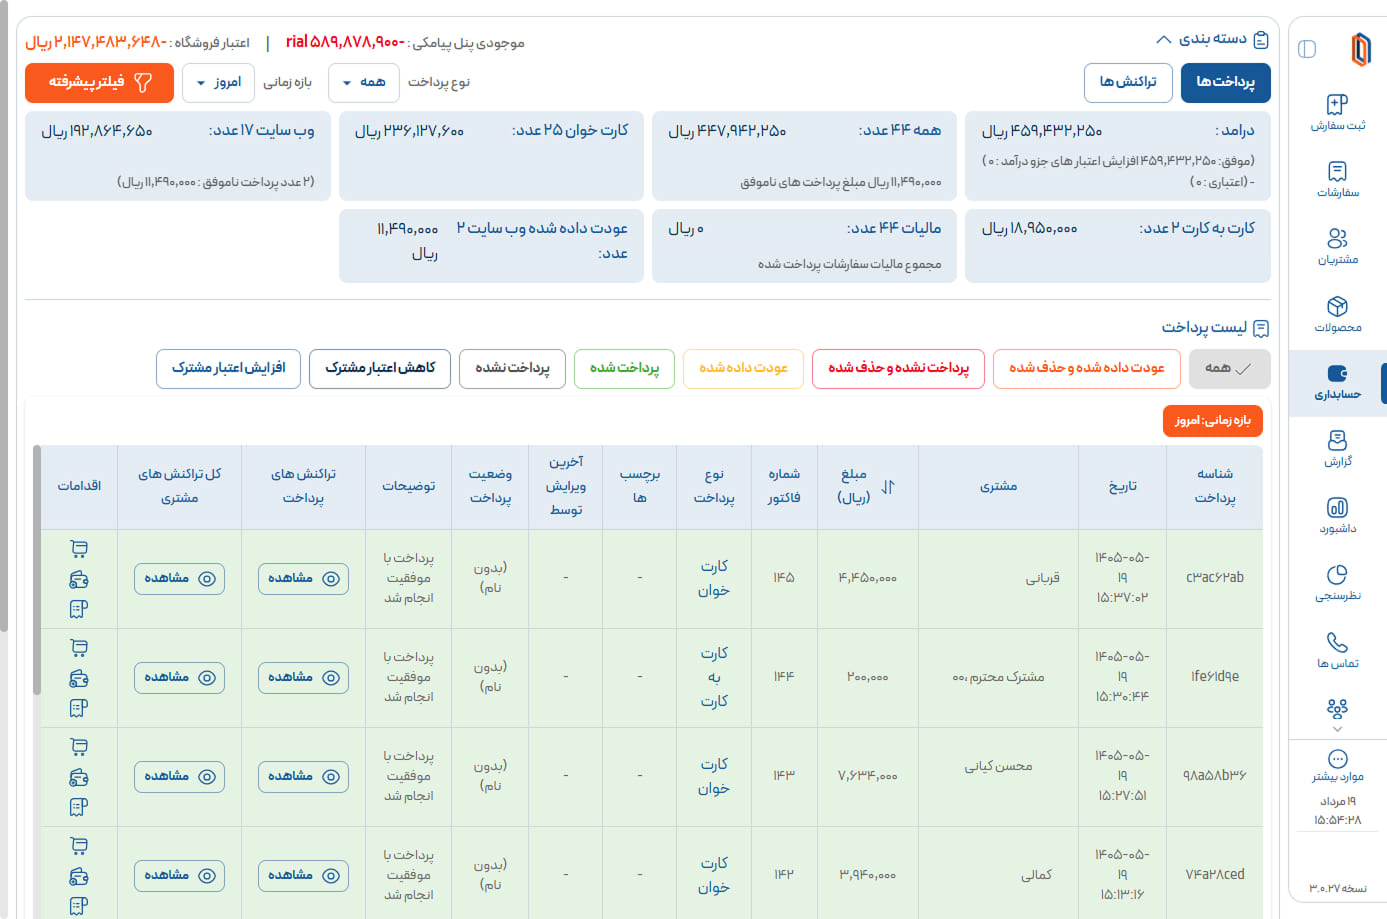Click the app logo at top
The image size is (1387, 919).
click(x=1360, y=49)
